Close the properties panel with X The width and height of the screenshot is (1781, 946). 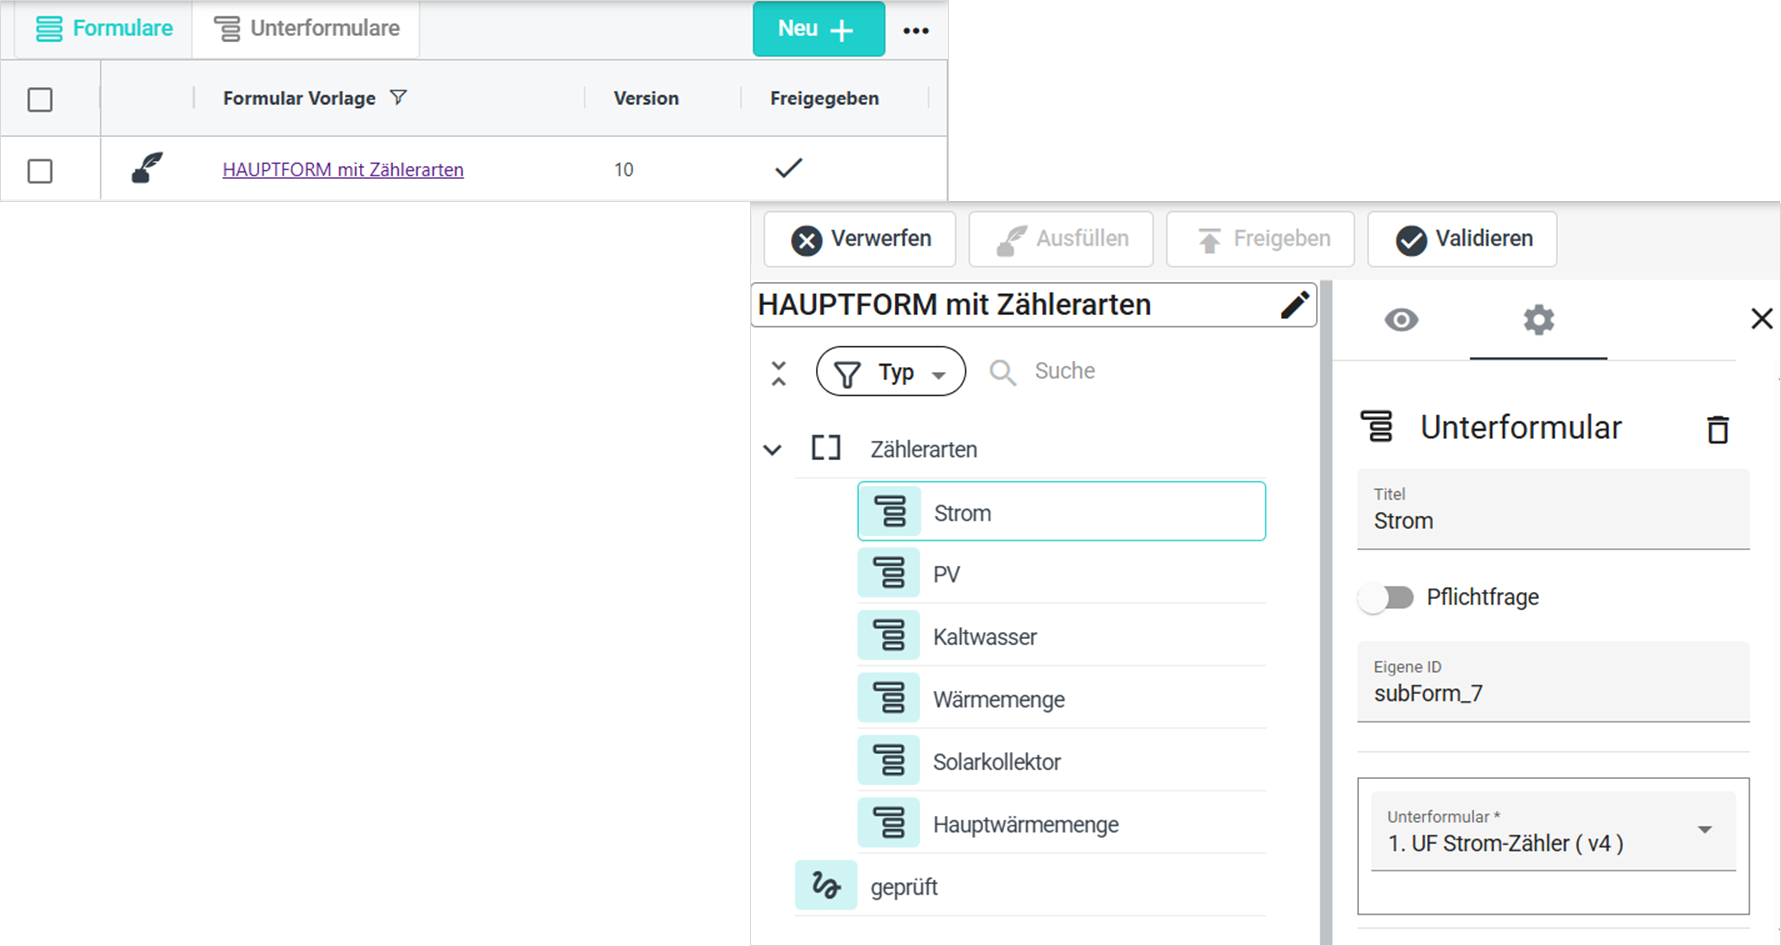pos(1762,319)
